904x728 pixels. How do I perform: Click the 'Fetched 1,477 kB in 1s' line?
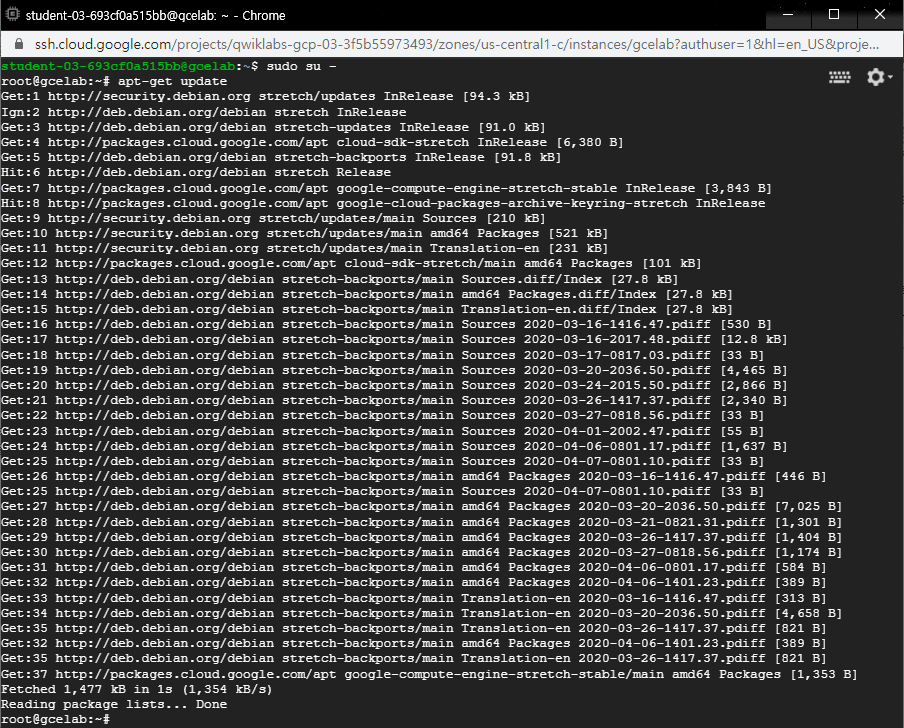[137, 689]
